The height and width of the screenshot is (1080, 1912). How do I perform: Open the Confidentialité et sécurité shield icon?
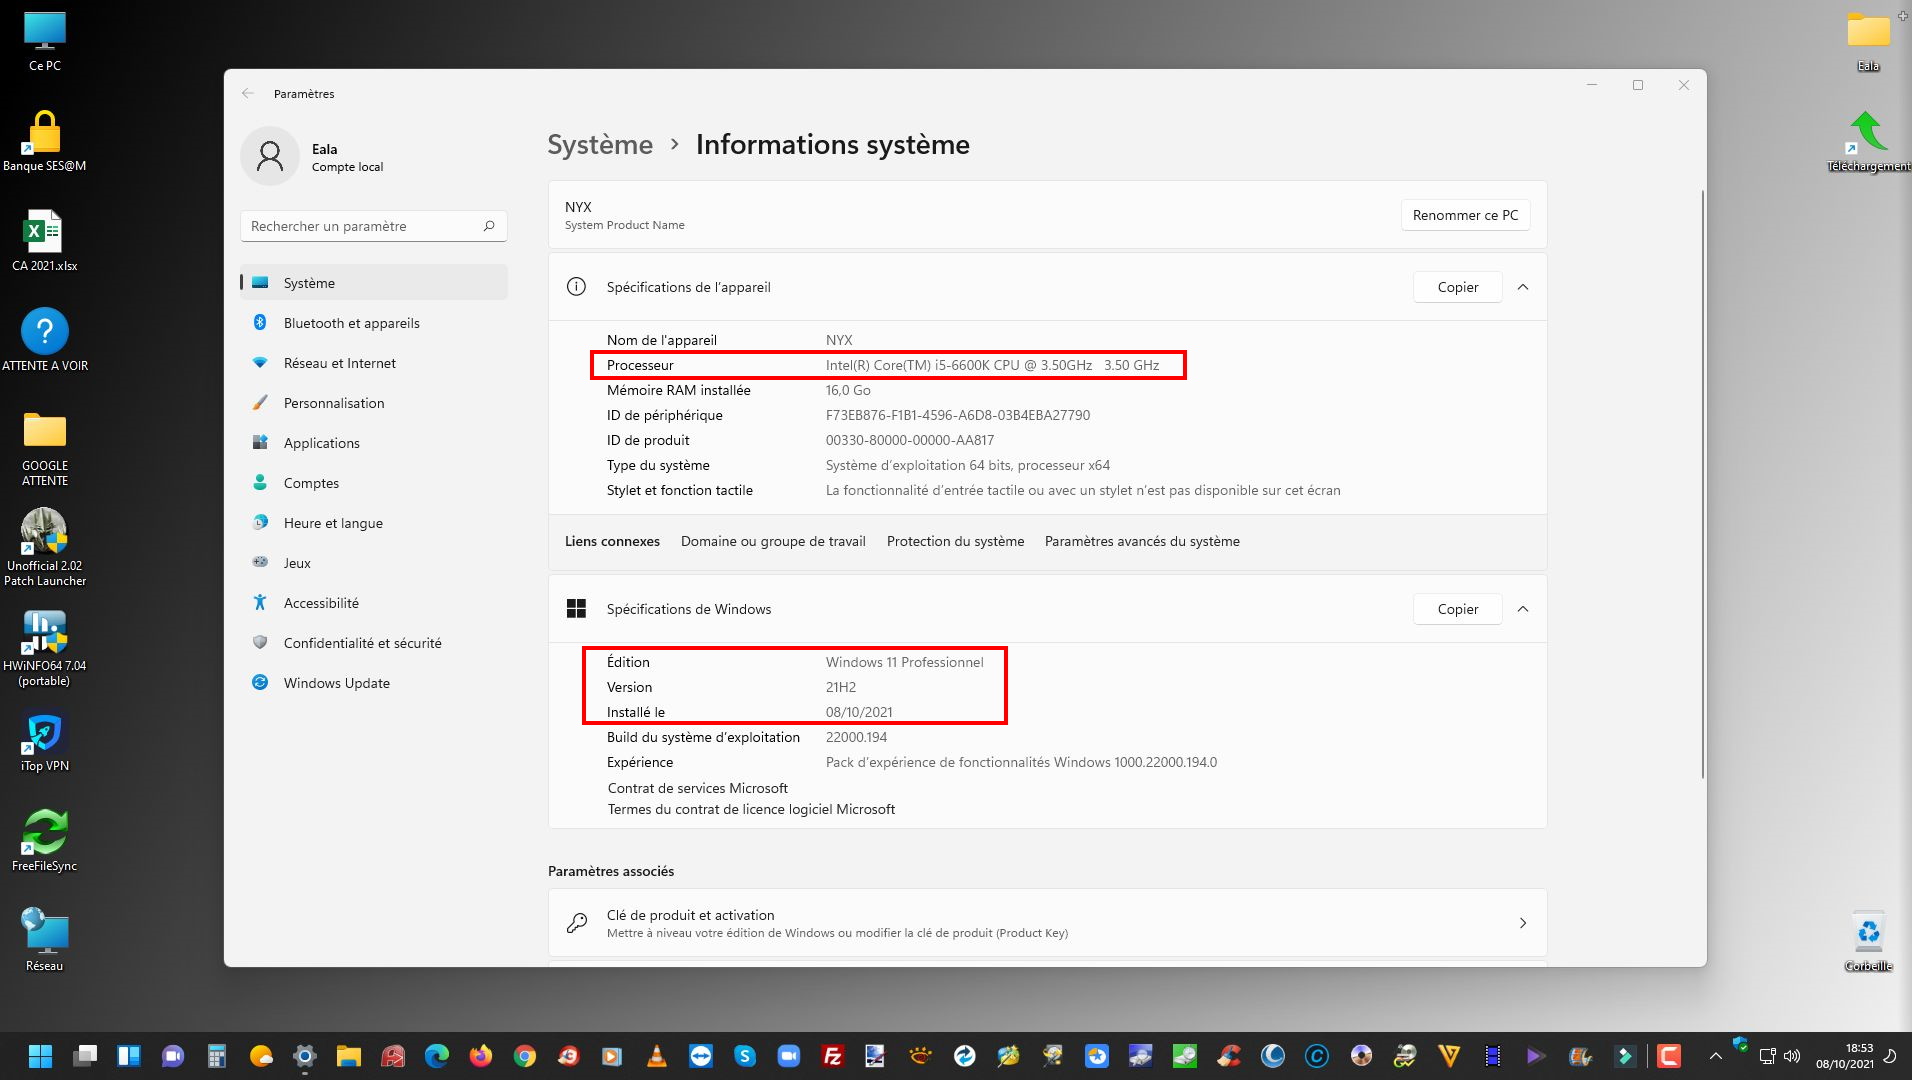pyautogui.click(x=260, y=643)
